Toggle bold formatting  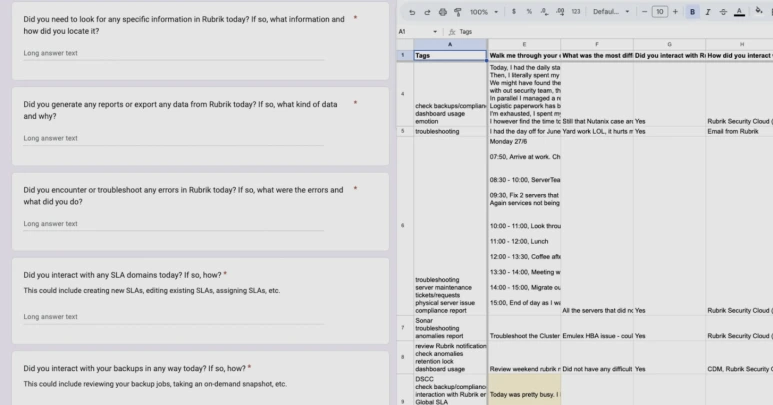[x=692, y=12]
